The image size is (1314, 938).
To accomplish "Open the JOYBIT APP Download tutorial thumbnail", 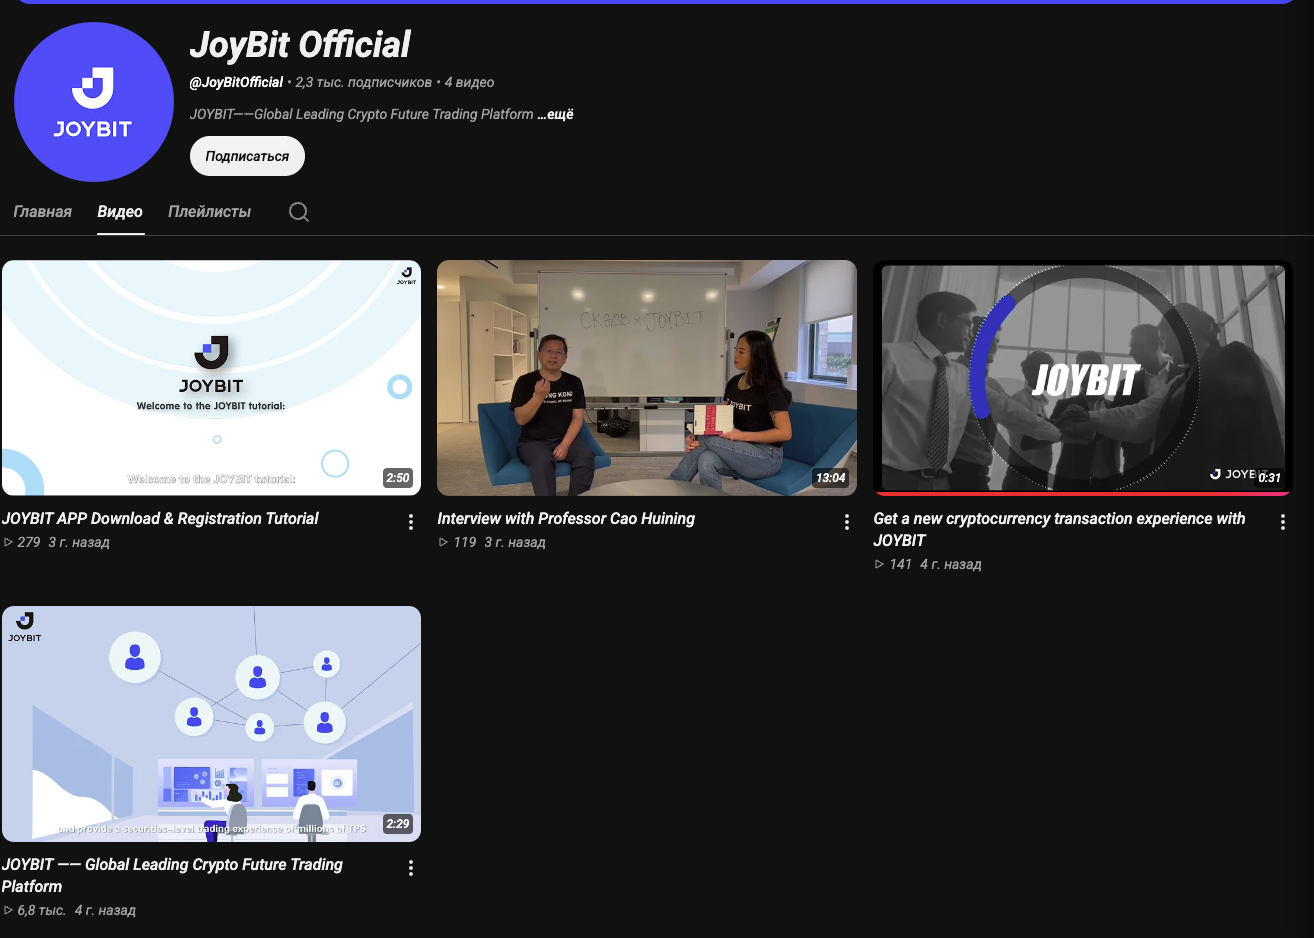I will point(211,378).
